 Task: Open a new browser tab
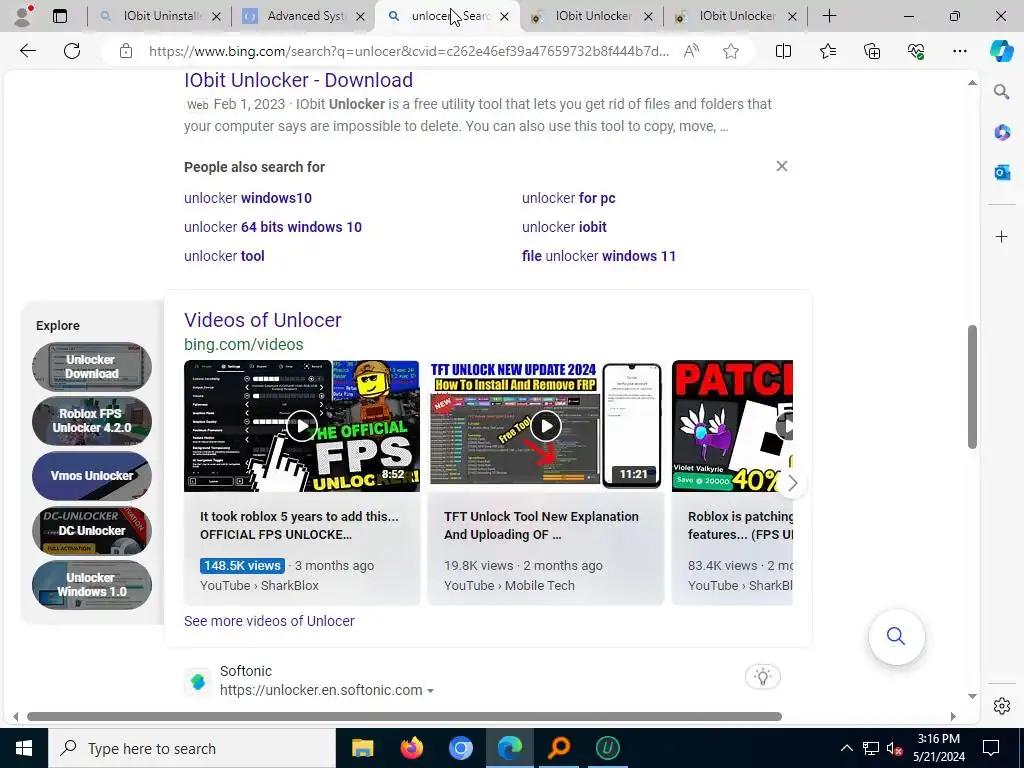829,16
